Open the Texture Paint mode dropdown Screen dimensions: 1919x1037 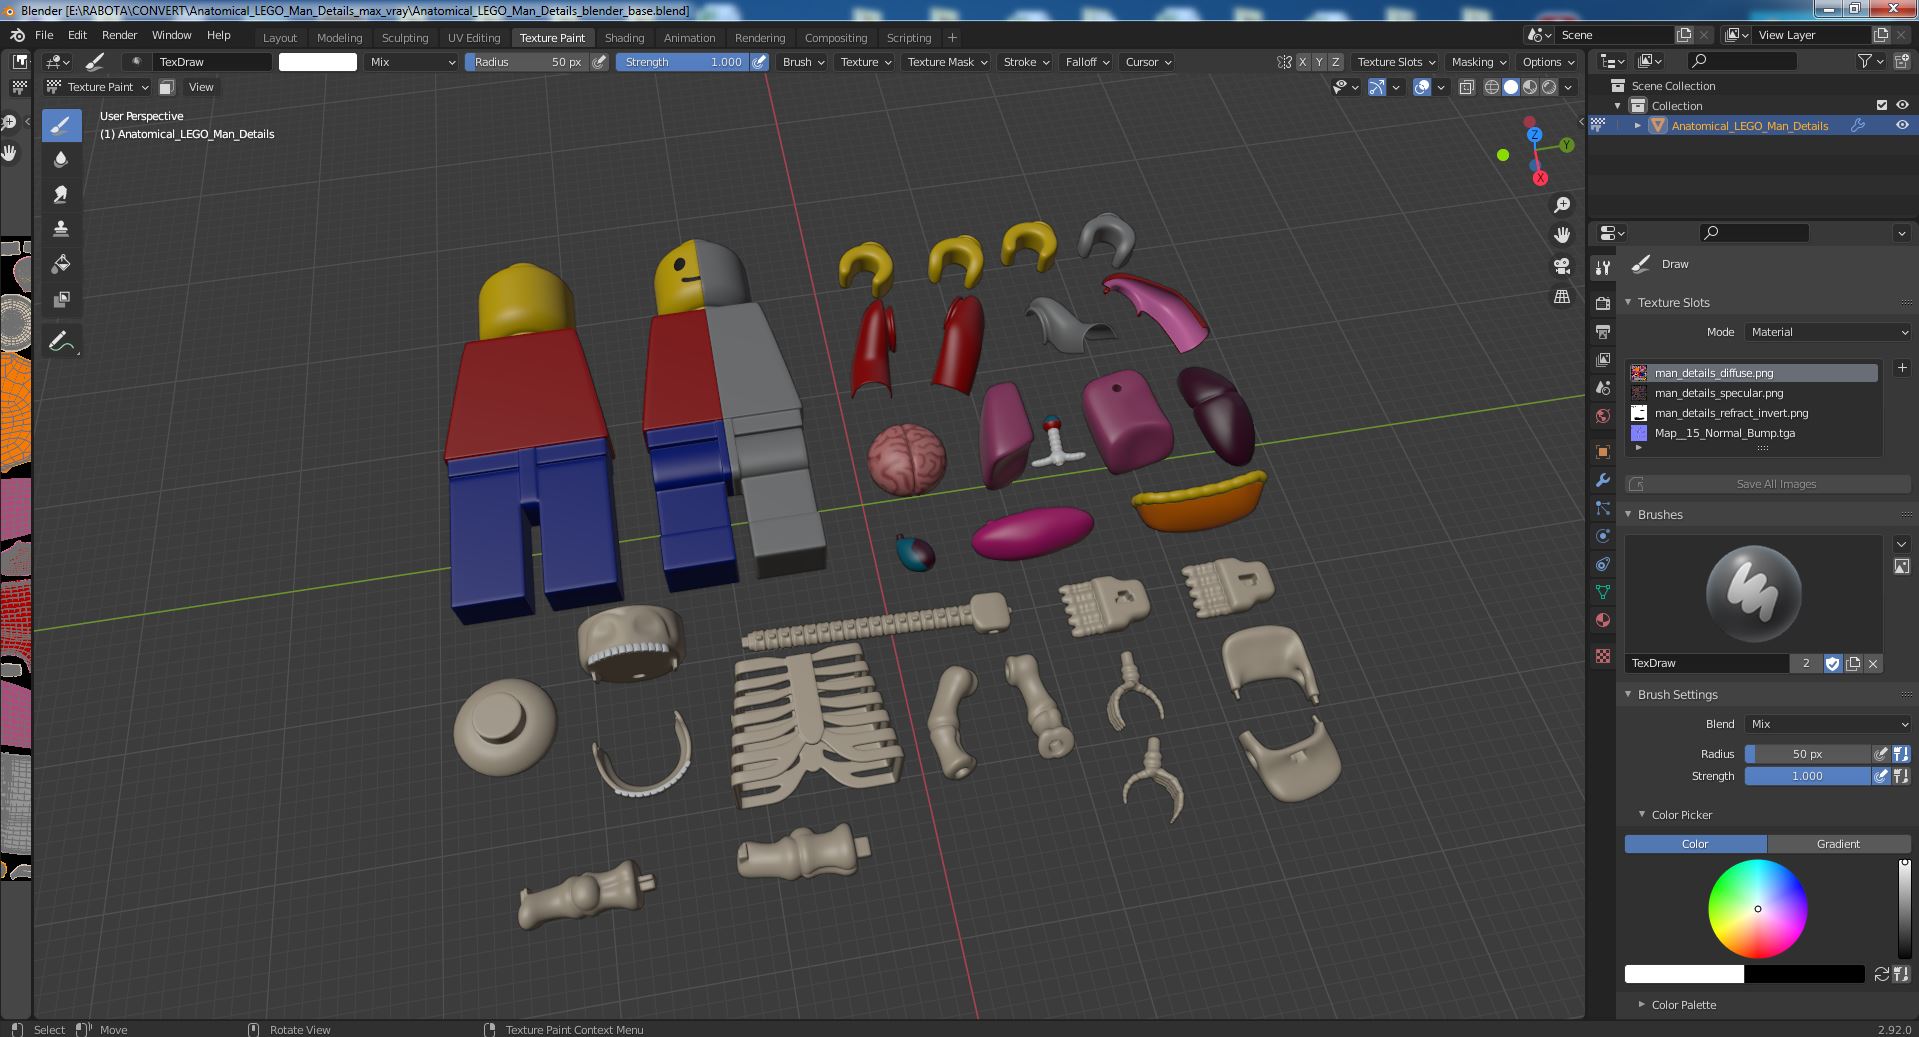pyautogui.click(x=98, y=87)
